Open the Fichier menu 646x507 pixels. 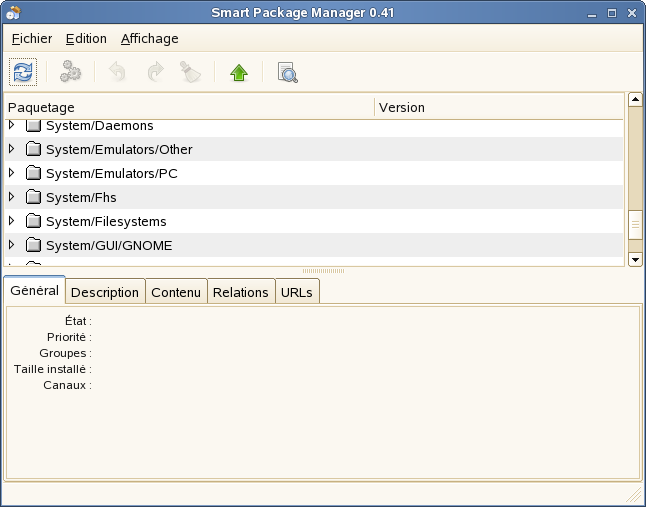(x=32, y=38)
